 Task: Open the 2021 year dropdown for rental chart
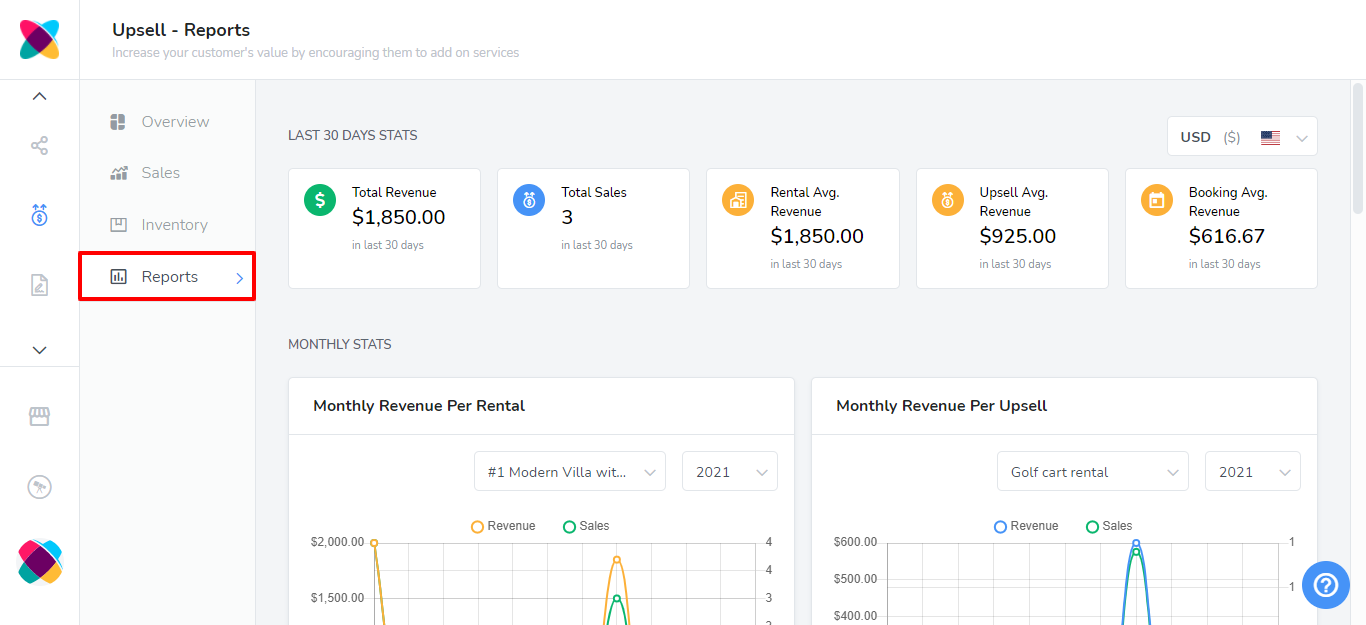730,472
